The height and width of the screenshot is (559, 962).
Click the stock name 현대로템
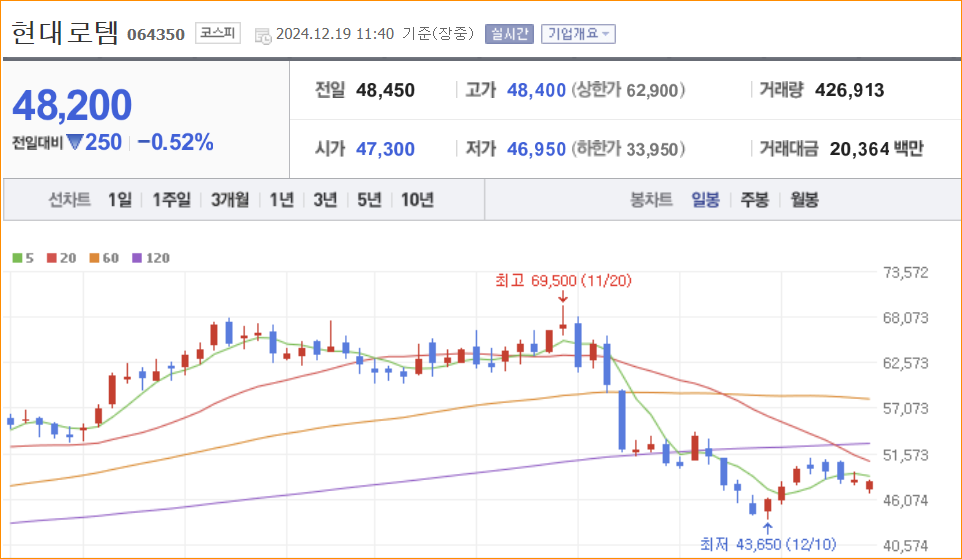64,33
